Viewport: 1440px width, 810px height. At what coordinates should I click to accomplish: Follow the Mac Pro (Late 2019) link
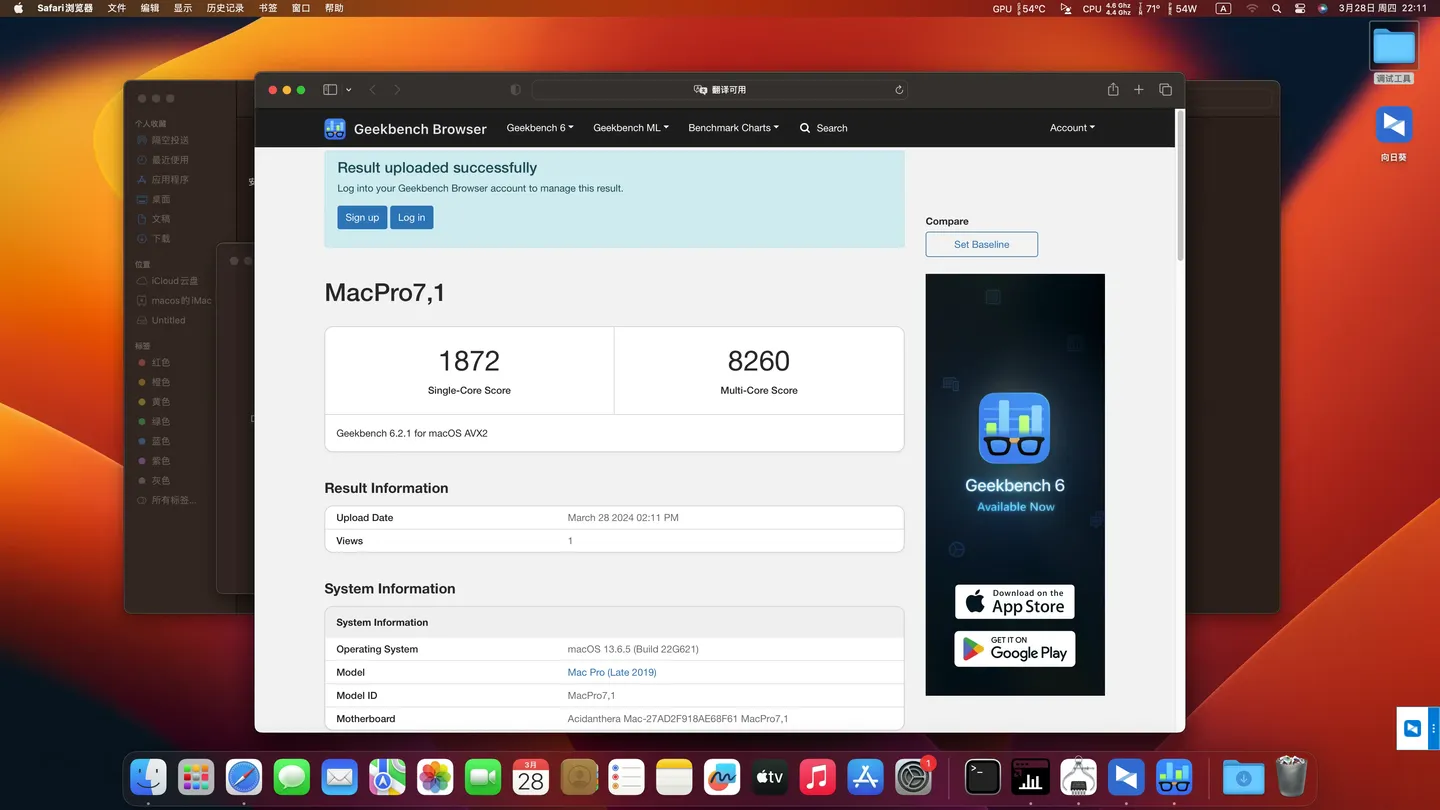click(x=611, y=672)
